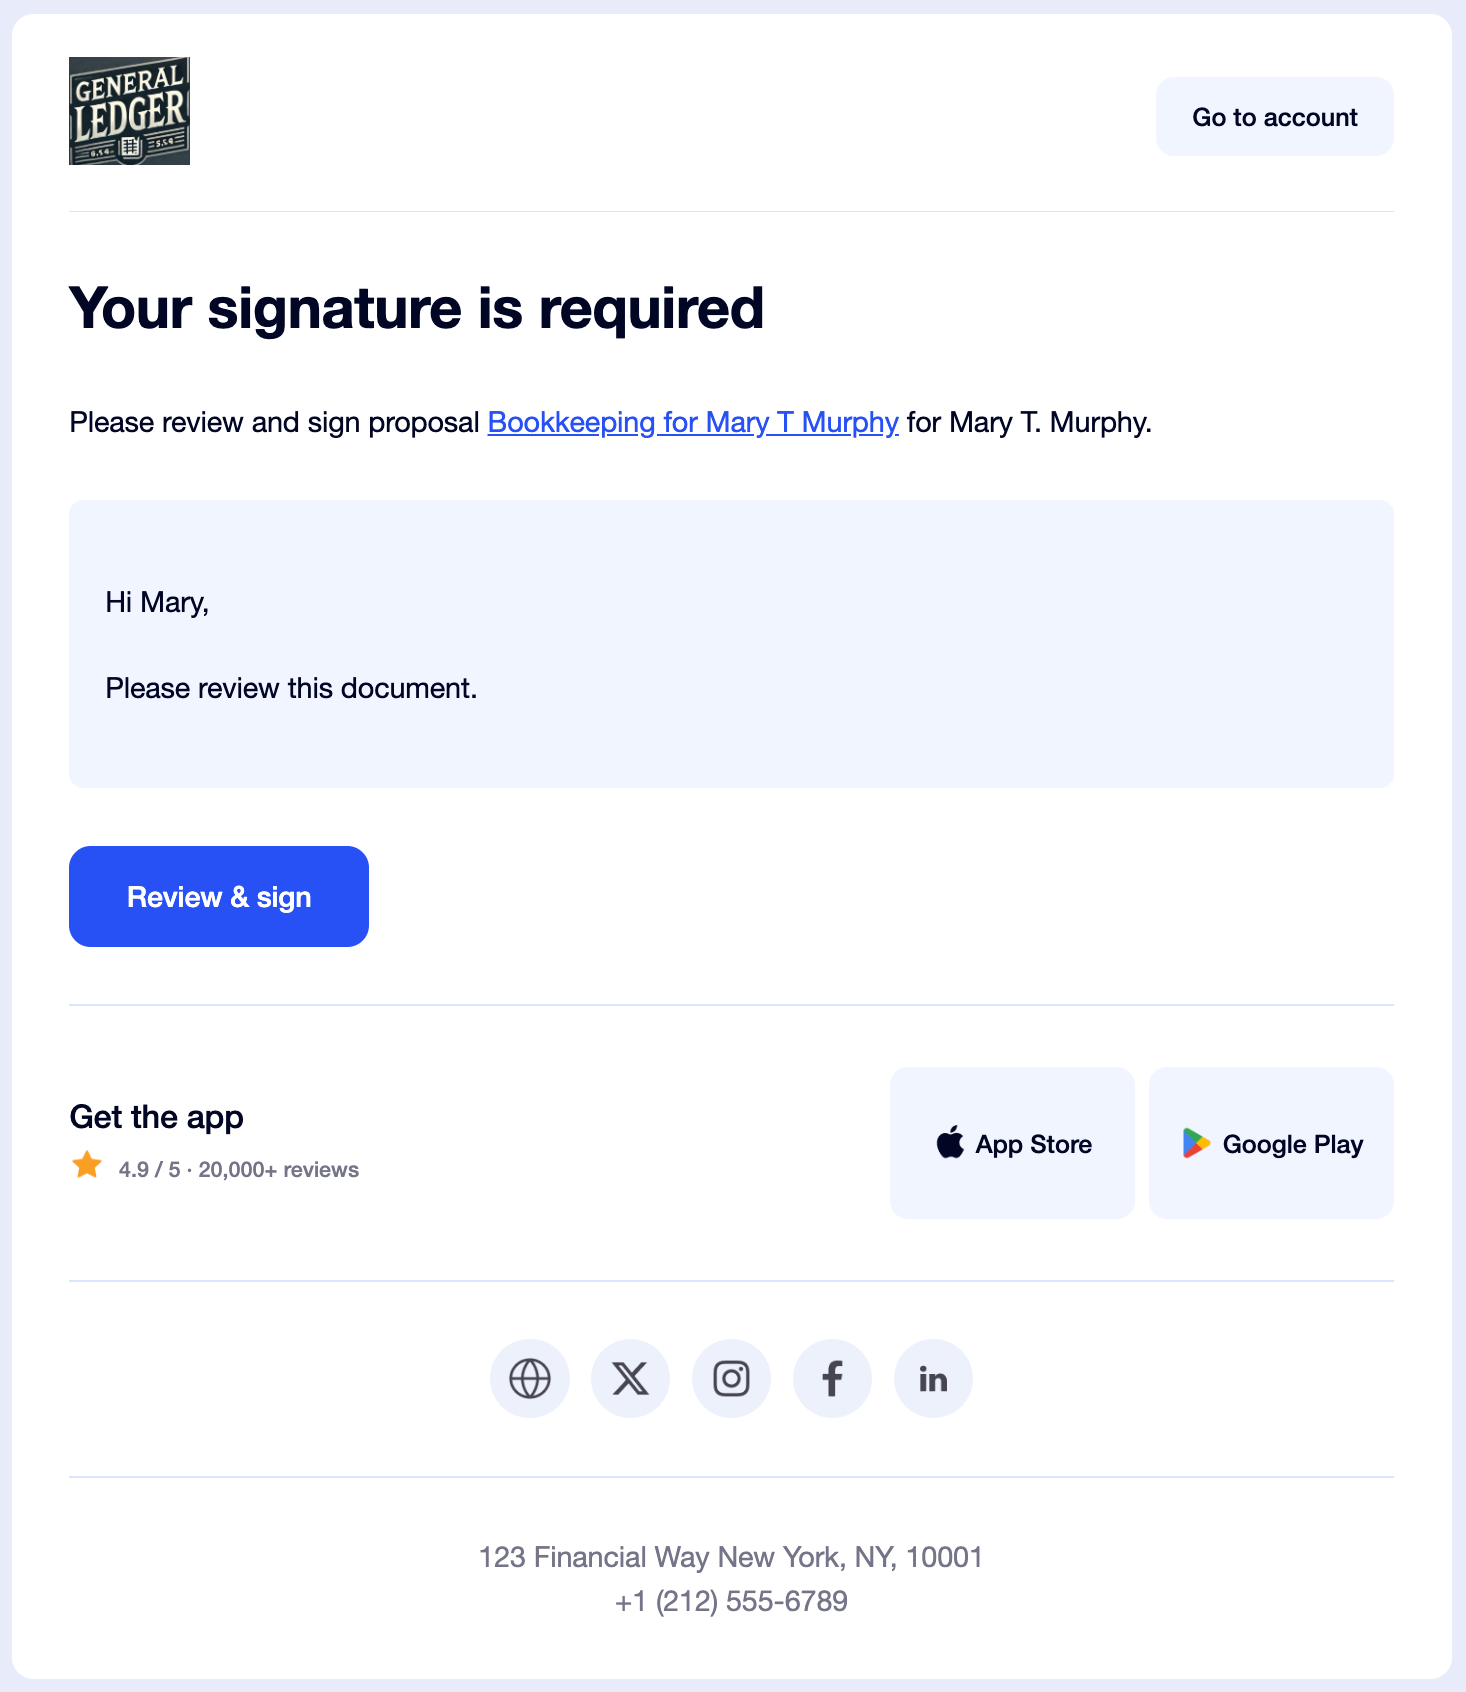Visit the website via globe icon
The width and height of the screenshot is (1466, 1692).
coord(530,1379)
